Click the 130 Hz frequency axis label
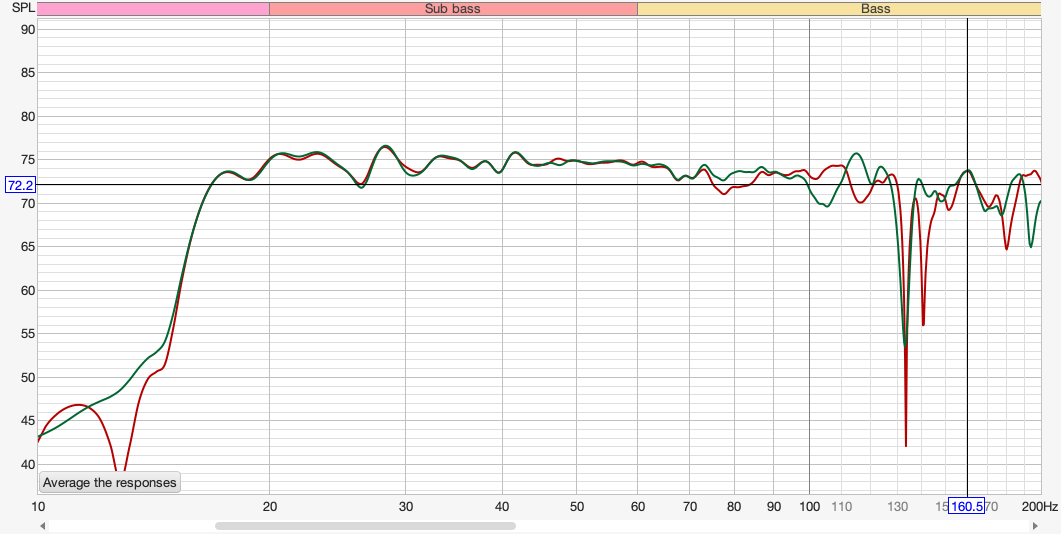Image resolution: width=1061 pixels, height=534 pixels. pos(897,506)
